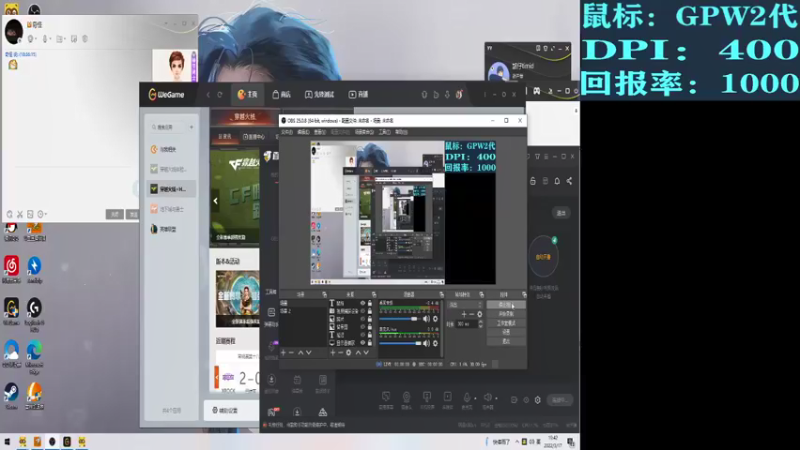Toggle lock on display capture source

(370, 343)
